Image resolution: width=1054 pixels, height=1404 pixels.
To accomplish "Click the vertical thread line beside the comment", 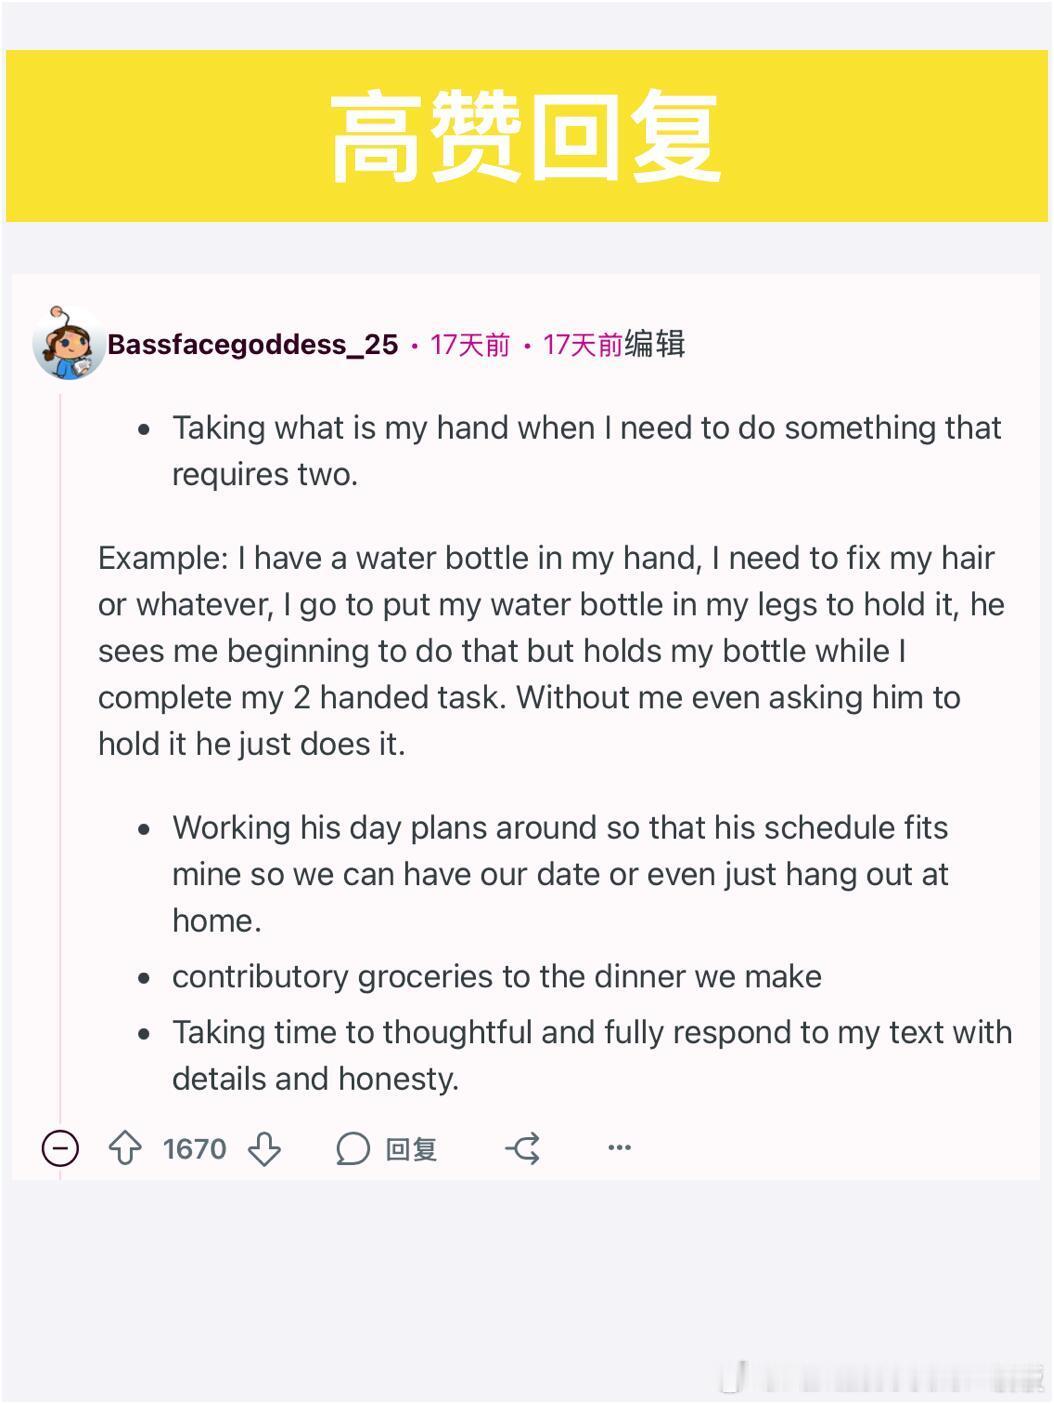I will [60, 760].
